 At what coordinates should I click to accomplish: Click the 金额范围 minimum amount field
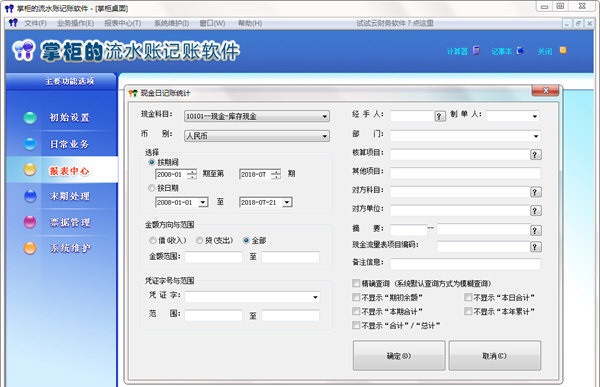214,257
